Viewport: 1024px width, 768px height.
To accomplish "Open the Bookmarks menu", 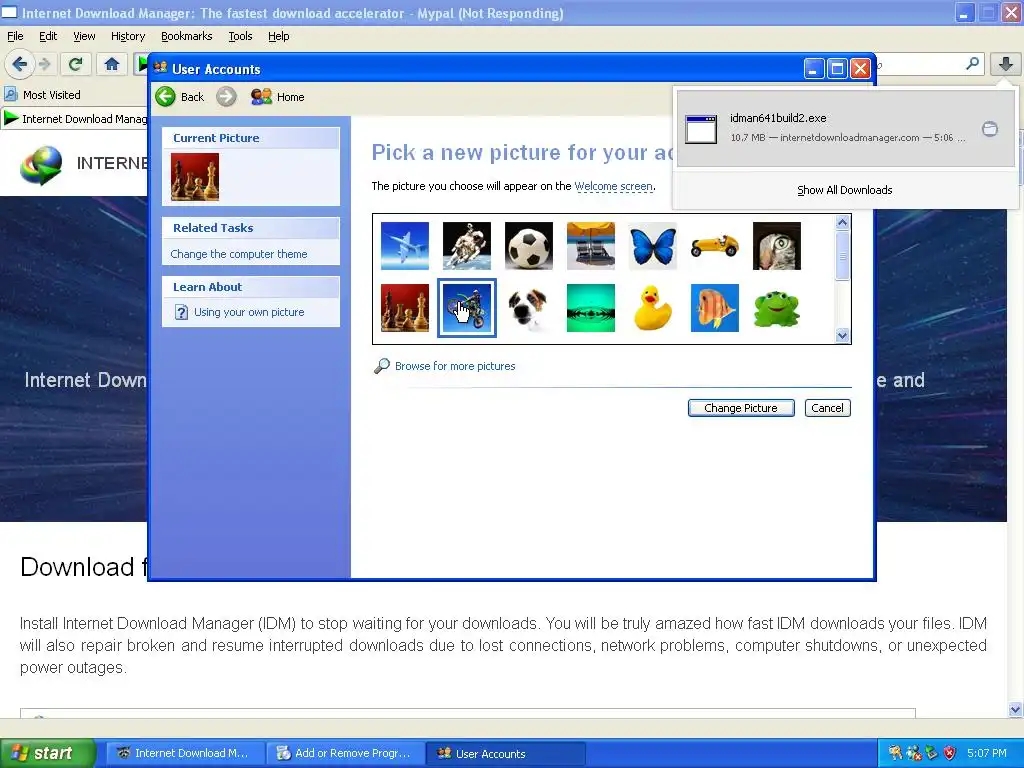I will pyautogui.click(x=187, y=36).
